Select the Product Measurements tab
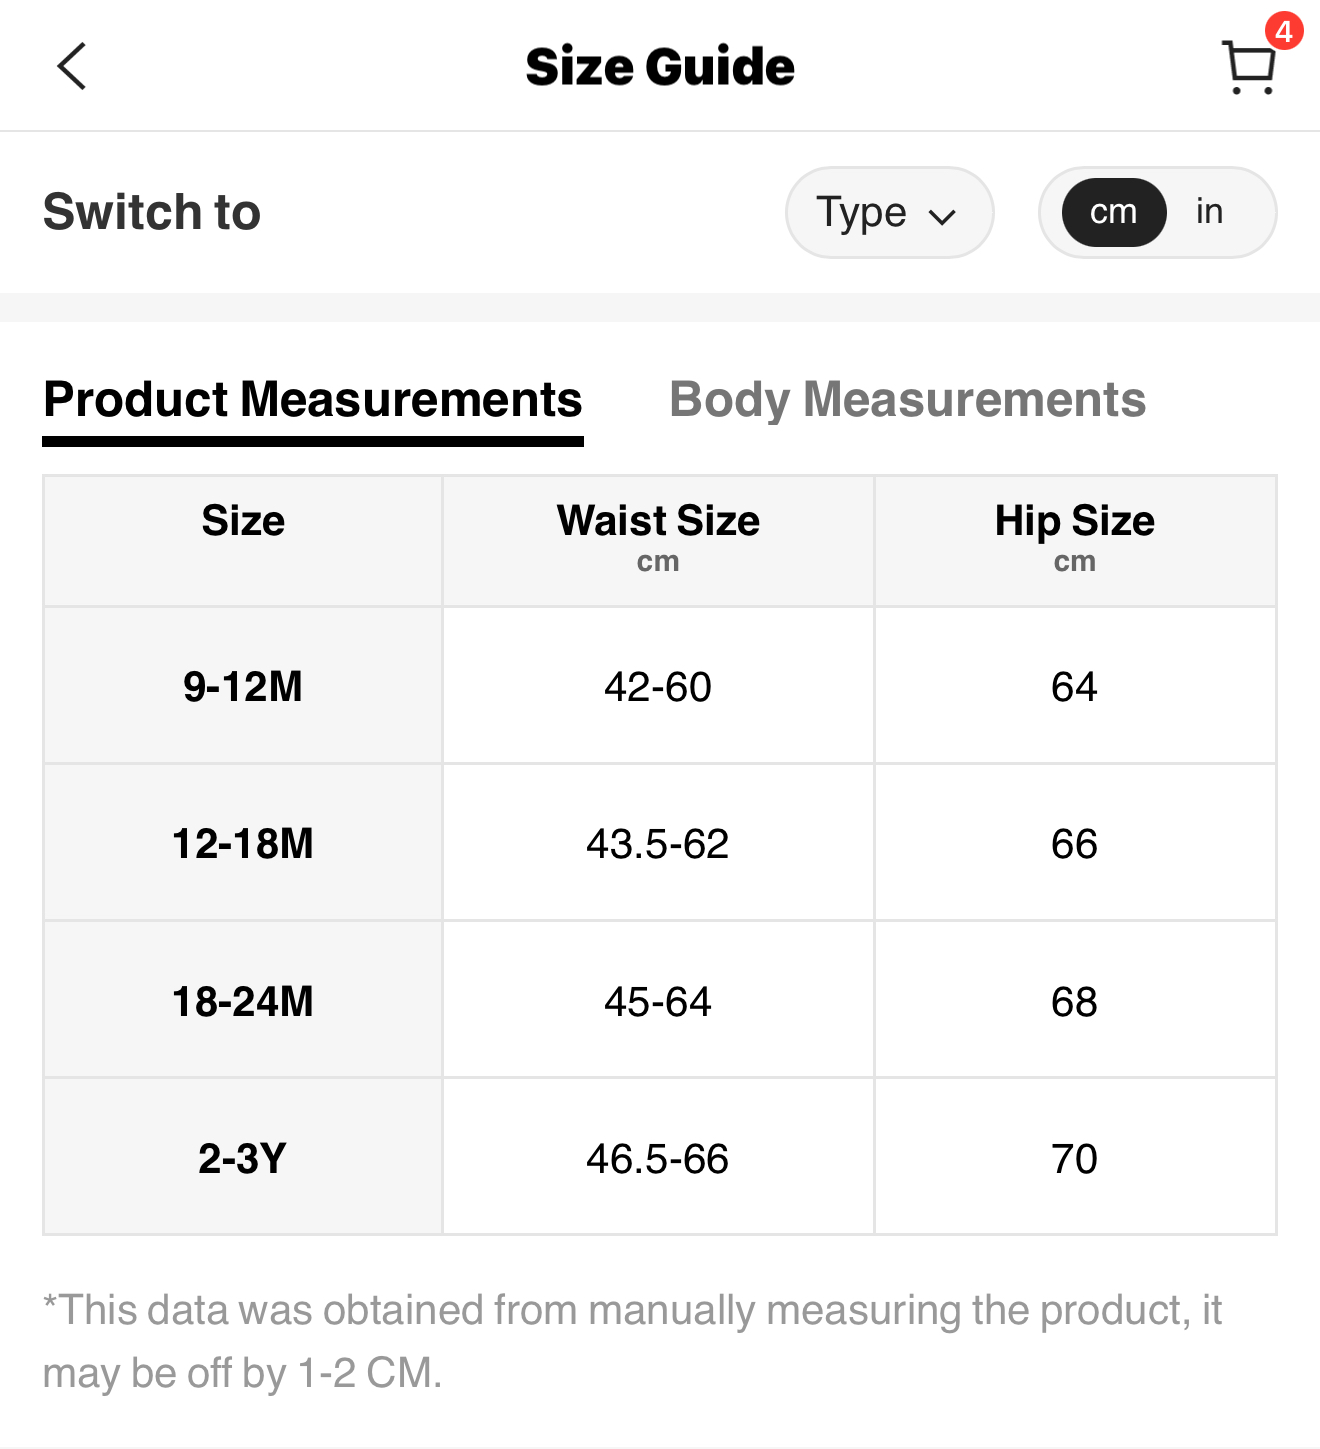This screenshot has width=1320, height=1449. pos(313,400)
